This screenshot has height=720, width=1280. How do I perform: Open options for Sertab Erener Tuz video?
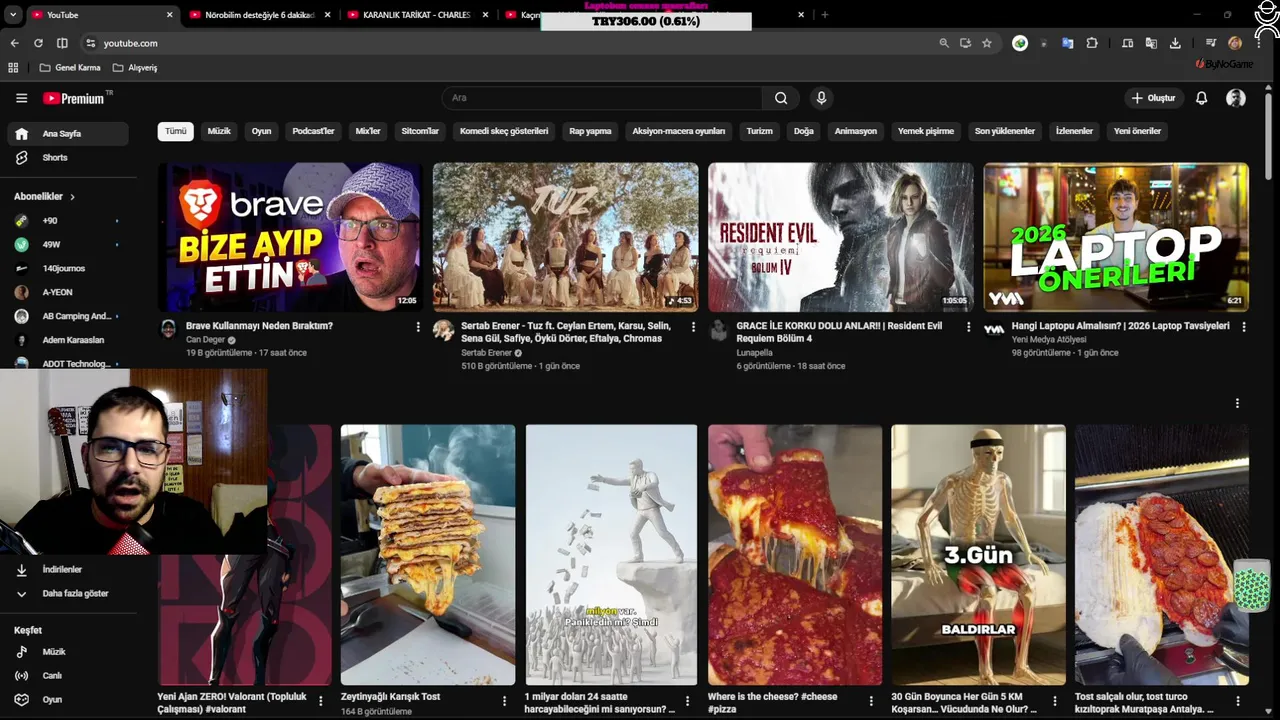click(693, 327)
